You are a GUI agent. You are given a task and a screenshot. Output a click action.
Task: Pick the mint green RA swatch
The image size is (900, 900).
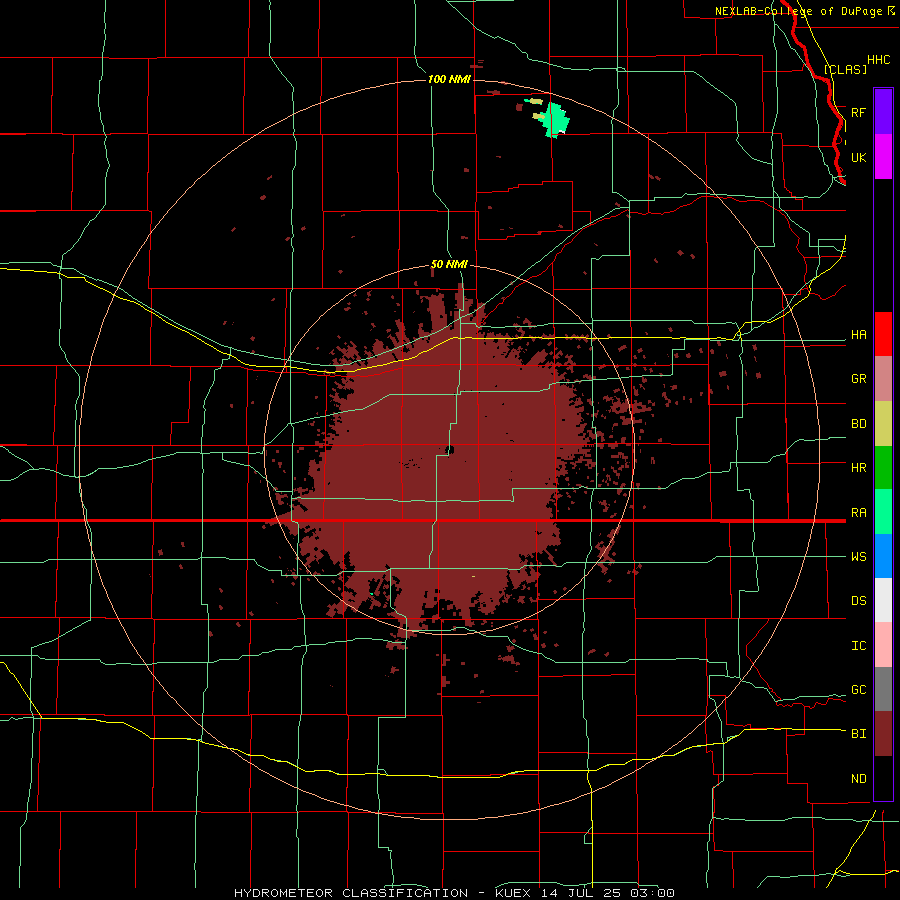coord(883,511)
